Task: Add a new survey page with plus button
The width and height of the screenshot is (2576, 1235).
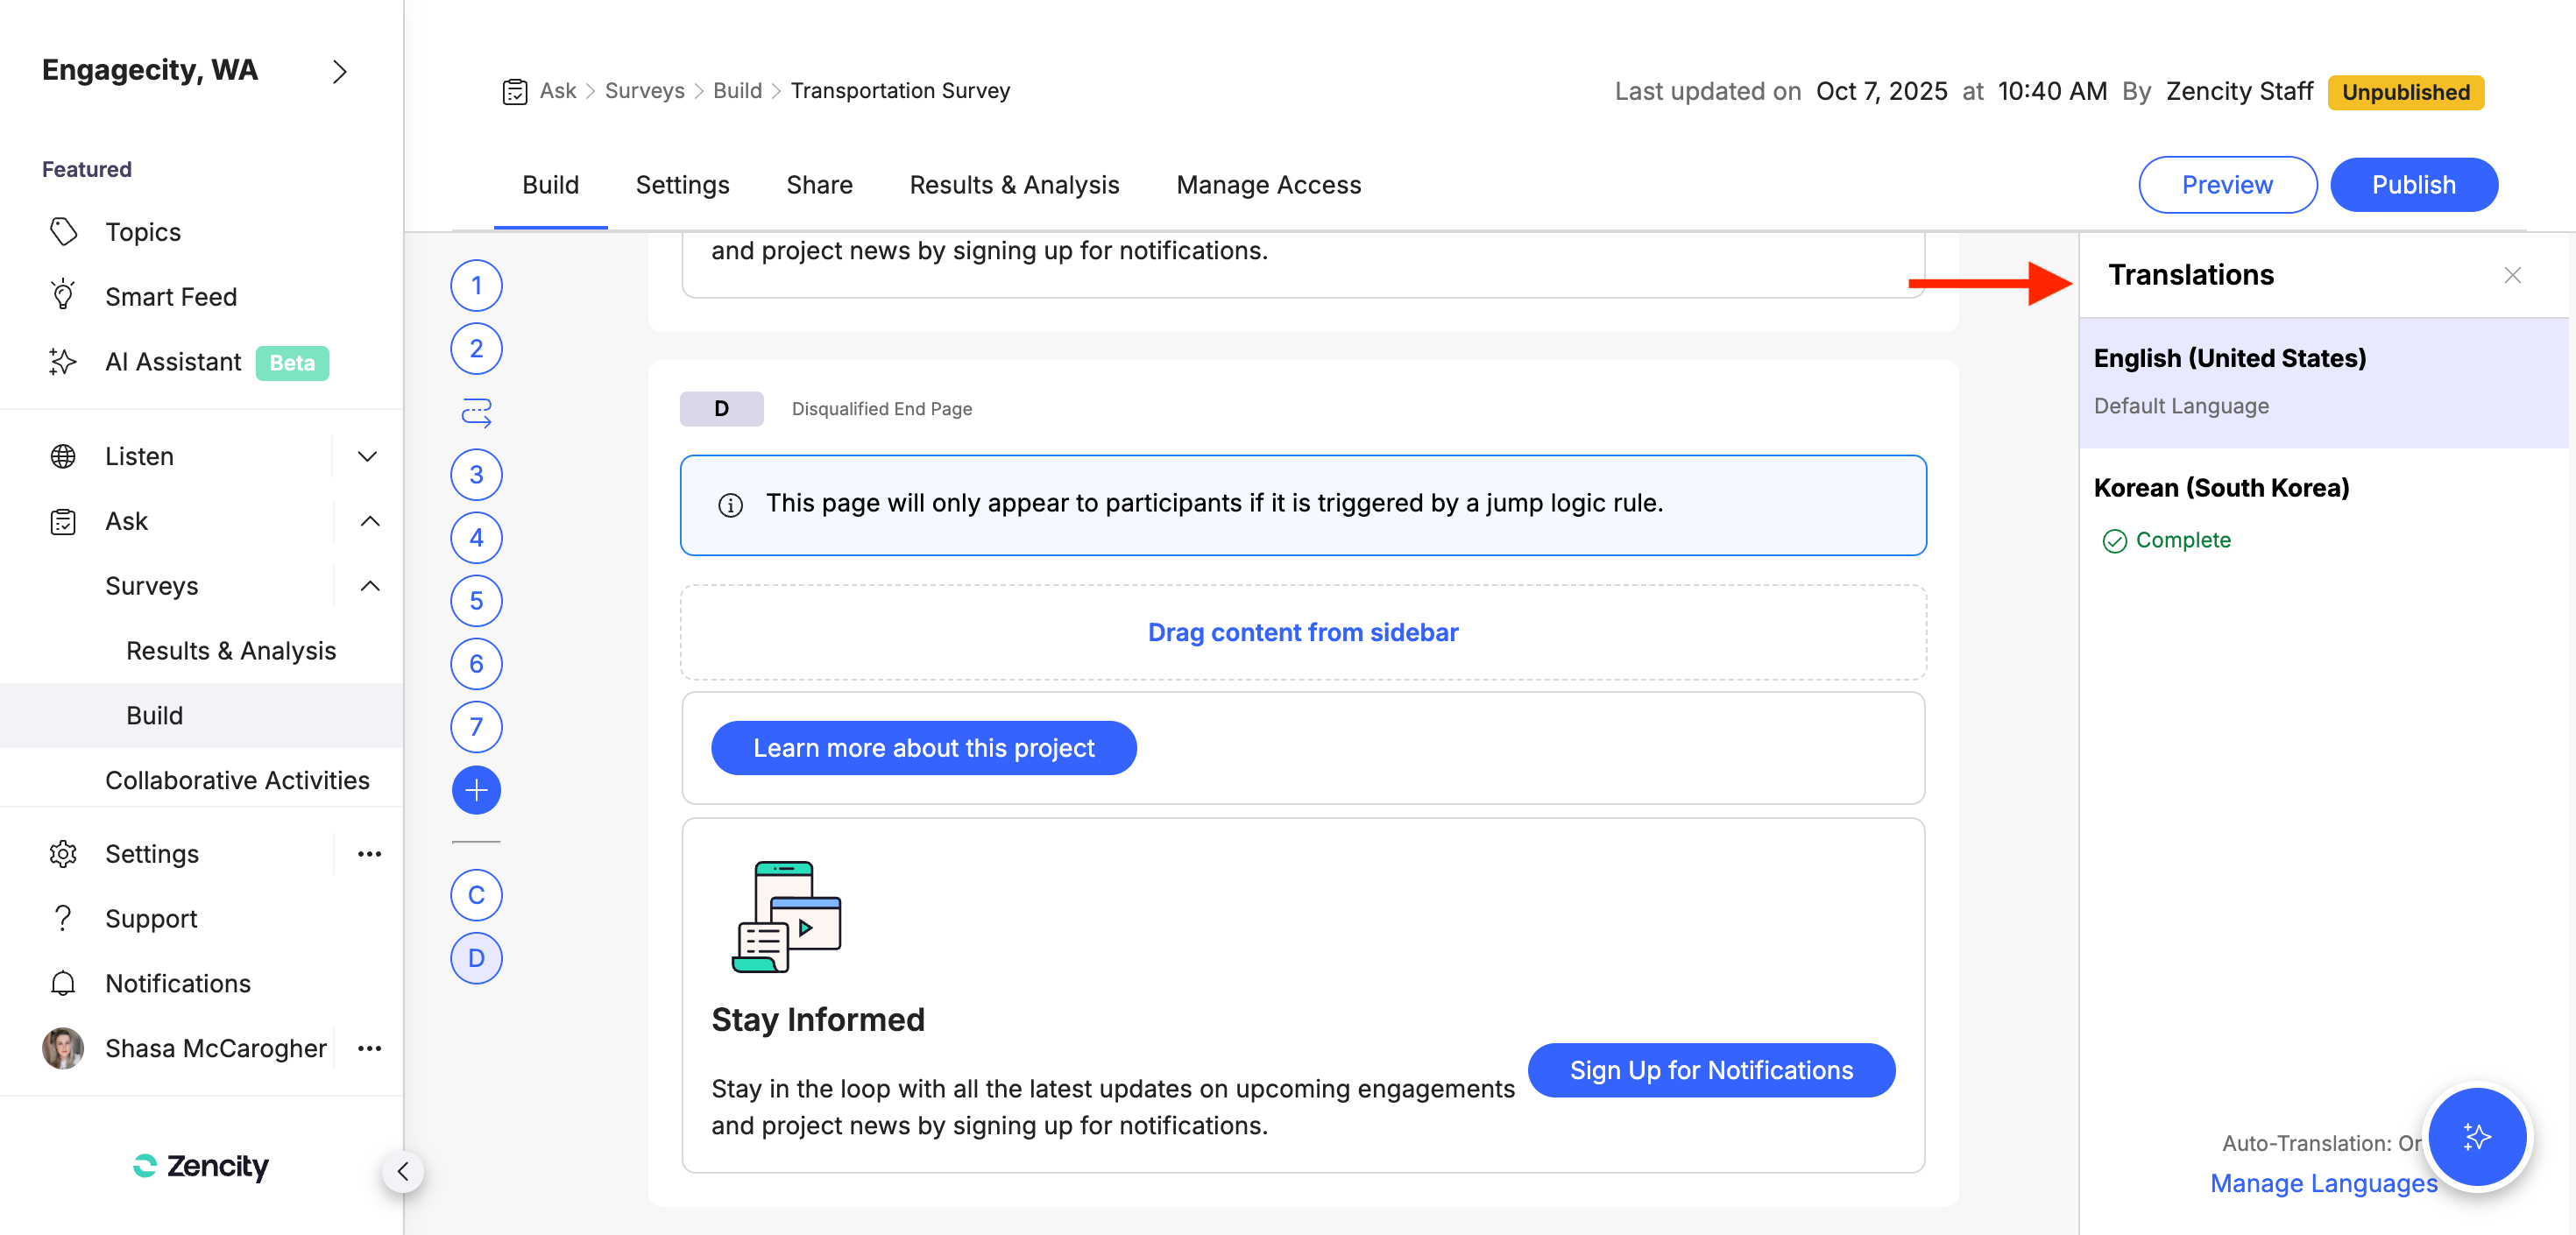Action: (476, 790)
